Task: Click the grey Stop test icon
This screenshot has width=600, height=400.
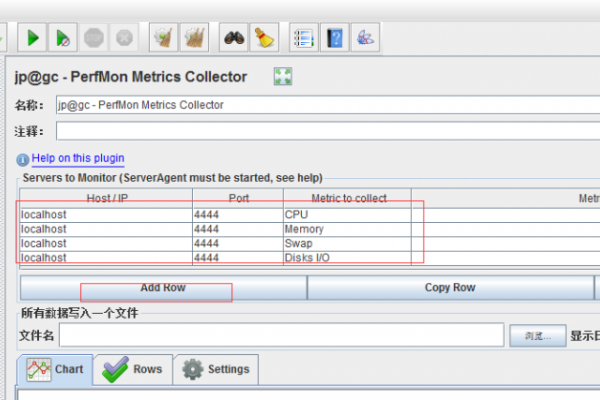Action: tap(94, 39)
